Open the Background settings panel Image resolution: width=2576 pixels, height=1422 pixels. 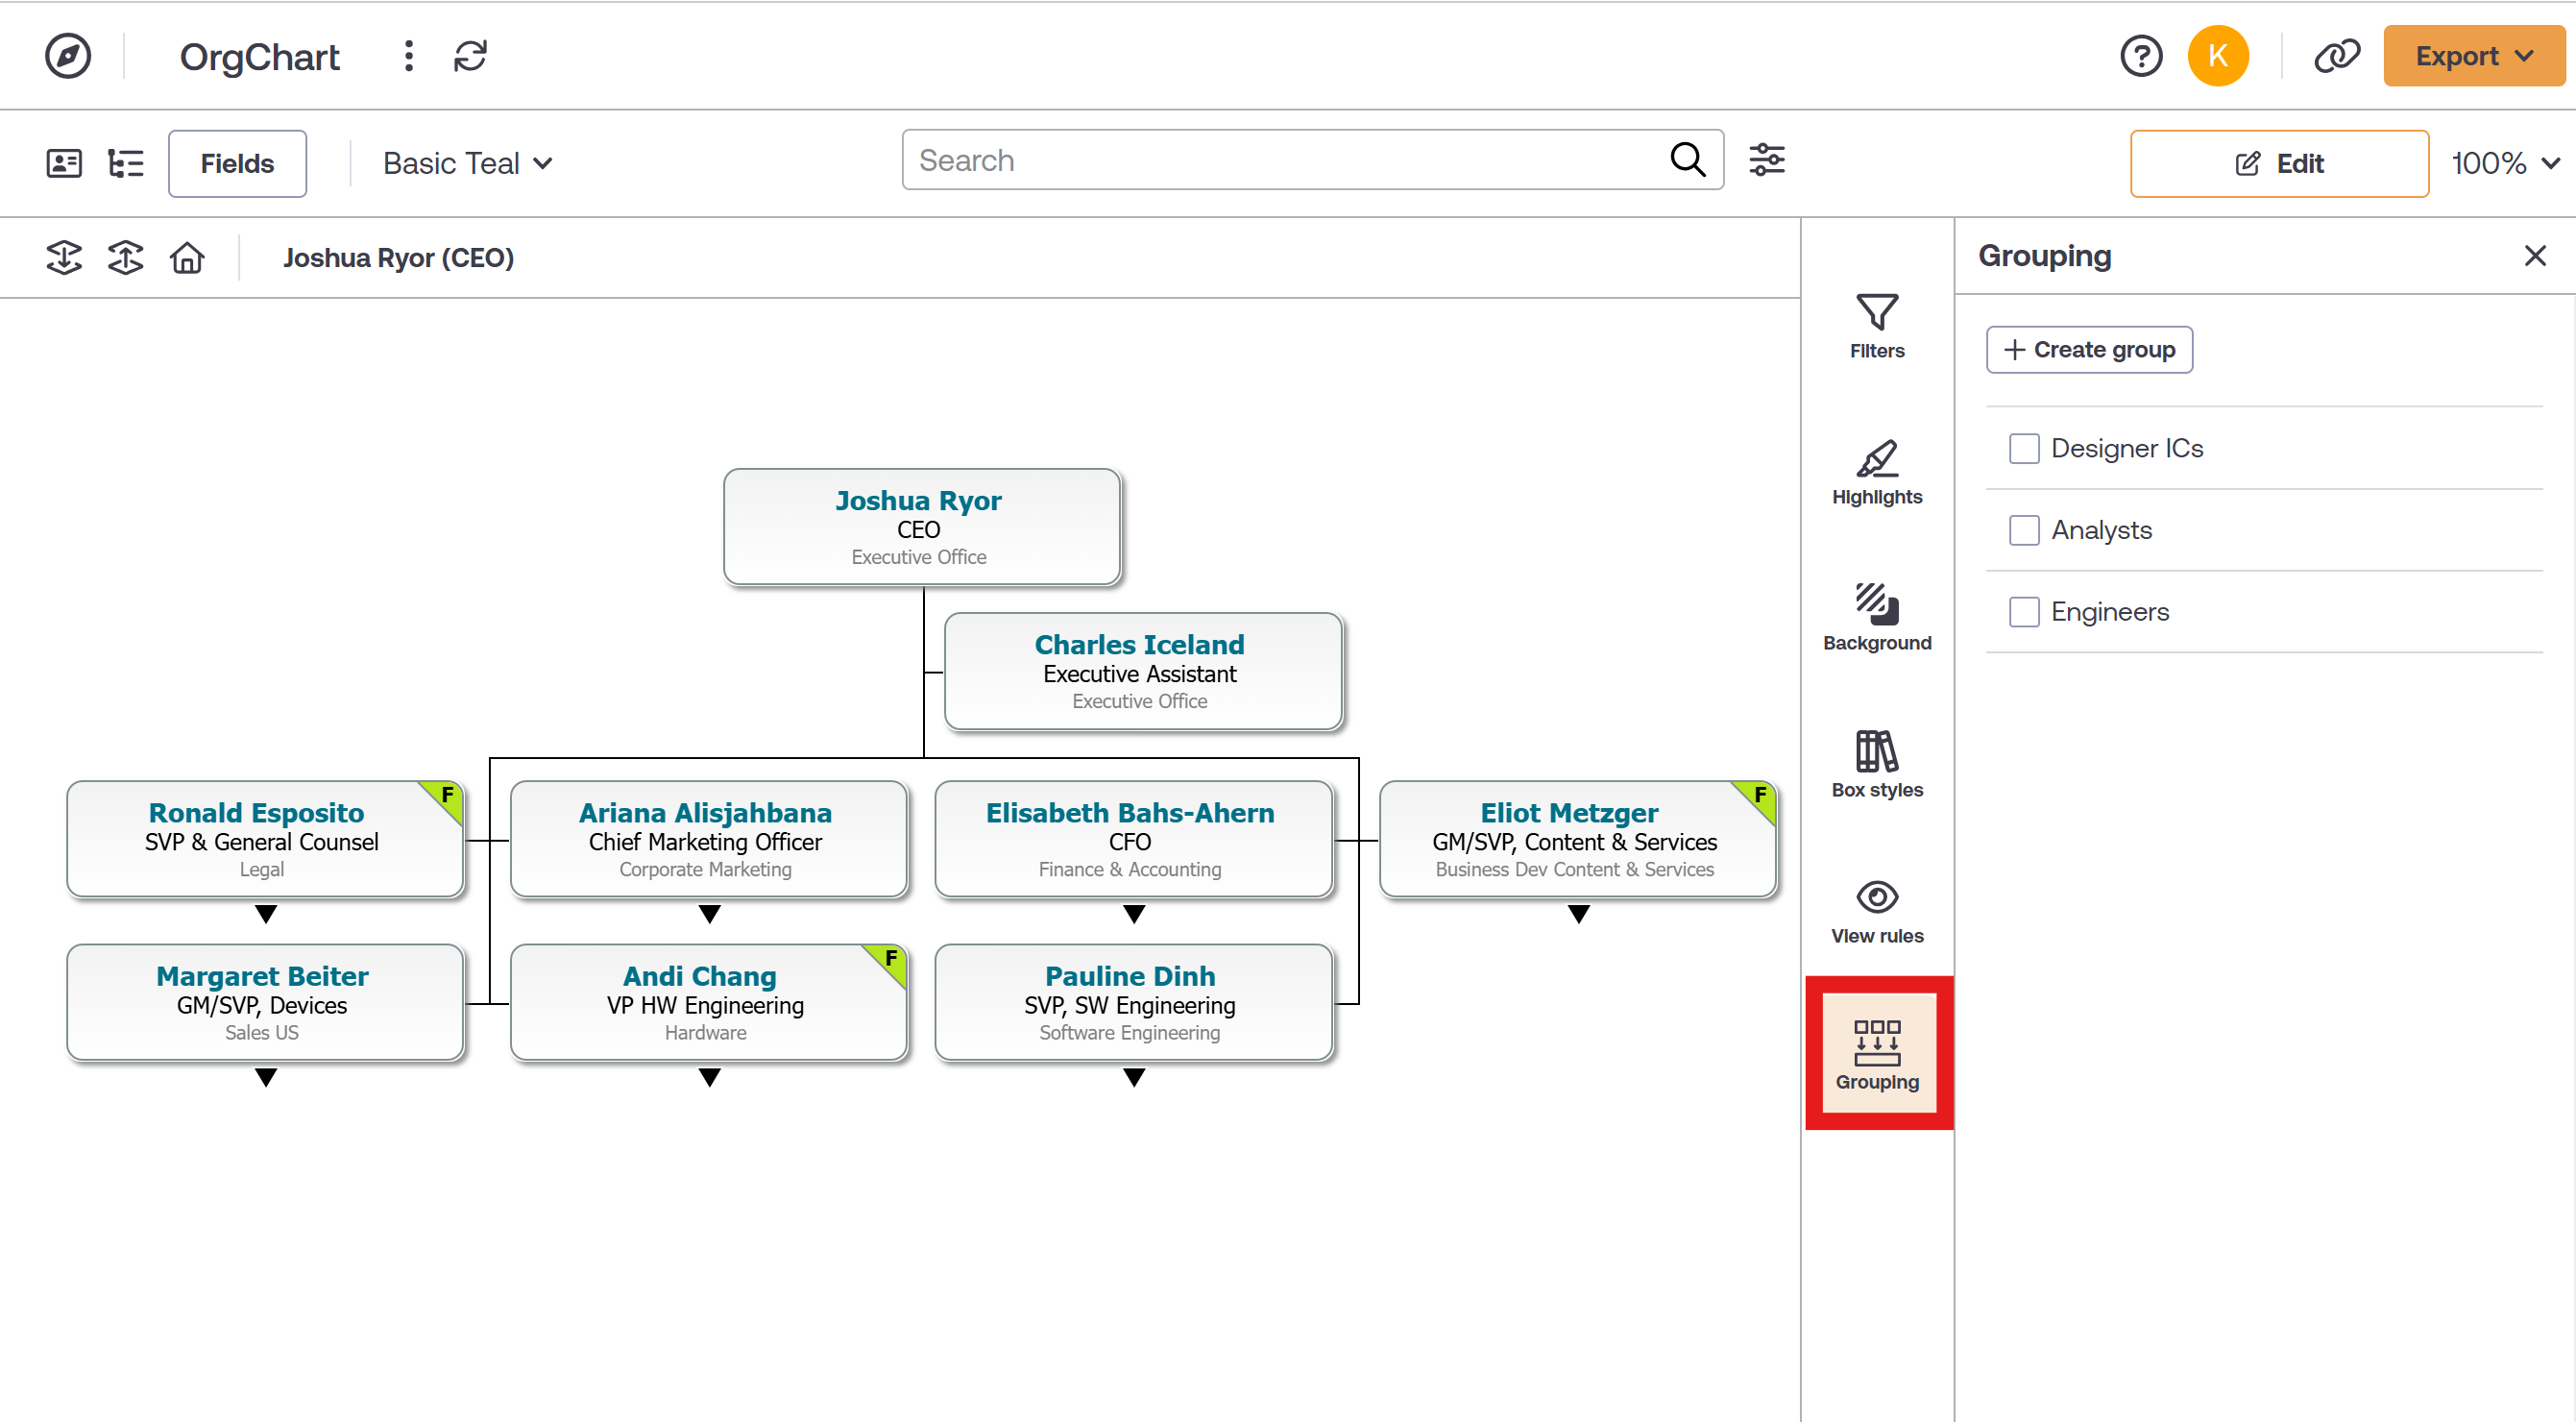pos(1876,615)
